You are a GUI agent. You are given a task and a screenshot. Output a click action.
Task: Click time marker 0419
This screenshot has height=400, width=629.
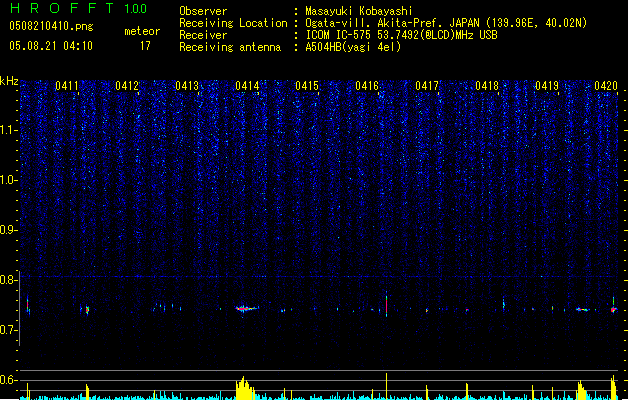(x=547, y=86)
